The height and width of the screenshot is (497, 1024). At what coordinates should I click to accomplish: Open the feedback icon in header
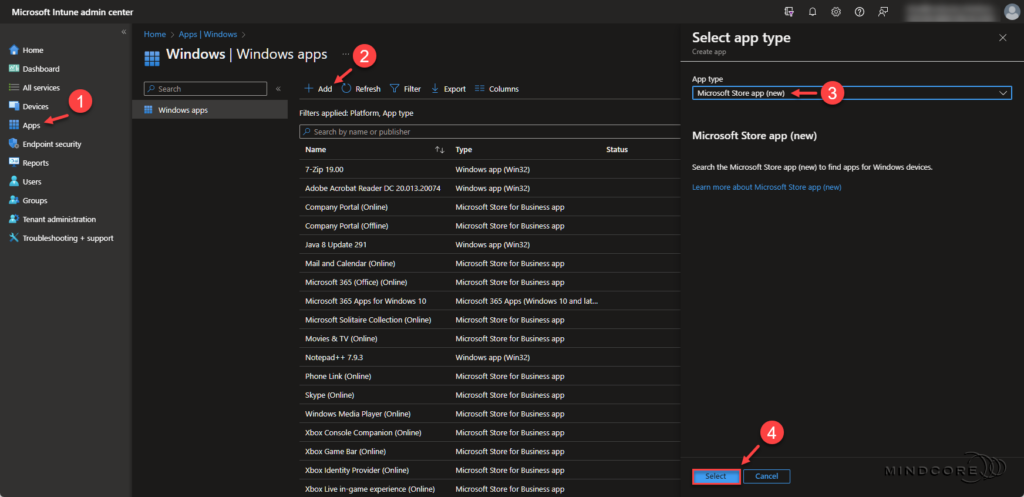pyautogui.click(x=883, y=12)
